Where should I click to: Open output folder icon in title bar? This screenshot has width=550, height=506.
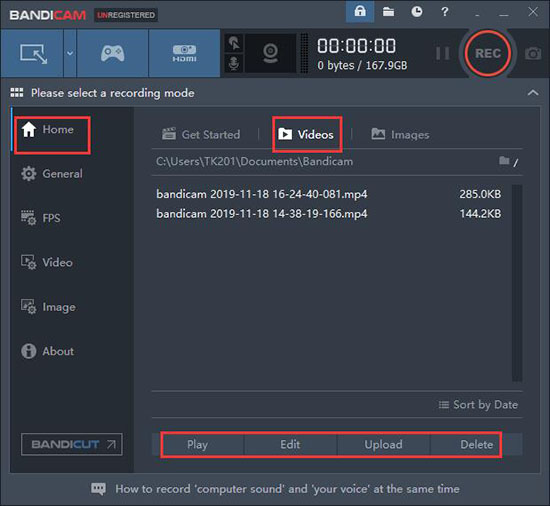(388, 12)
